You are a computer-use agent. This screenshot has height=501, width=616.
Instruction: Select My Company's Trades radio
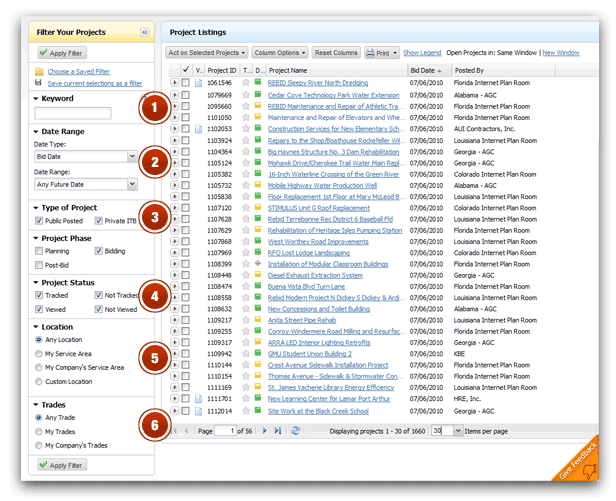[38, 446]
